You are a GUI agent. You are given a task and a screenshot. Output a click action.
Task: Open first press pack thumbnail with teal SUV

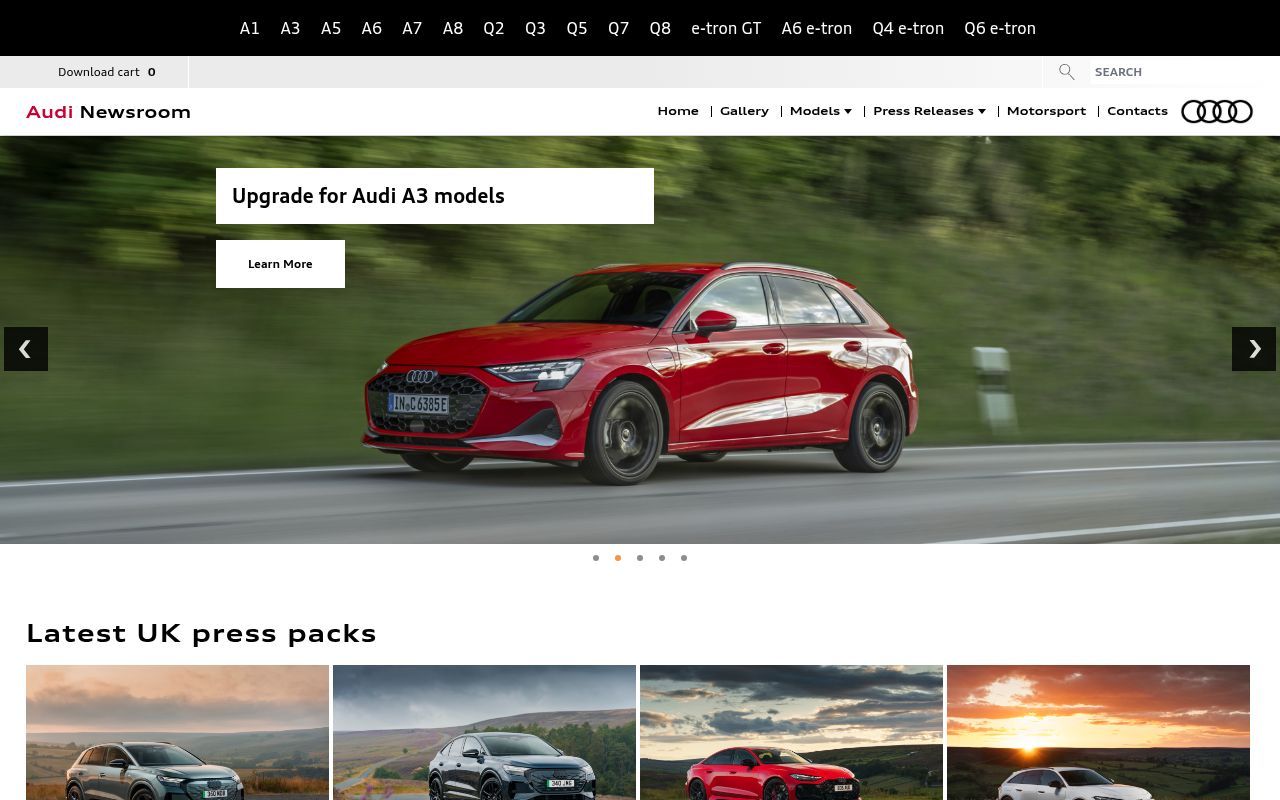177,732
